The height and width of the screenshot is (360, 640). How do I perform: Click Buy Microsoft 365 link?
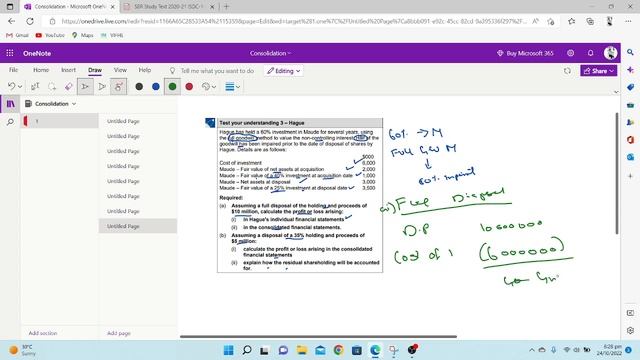(525, 53)
